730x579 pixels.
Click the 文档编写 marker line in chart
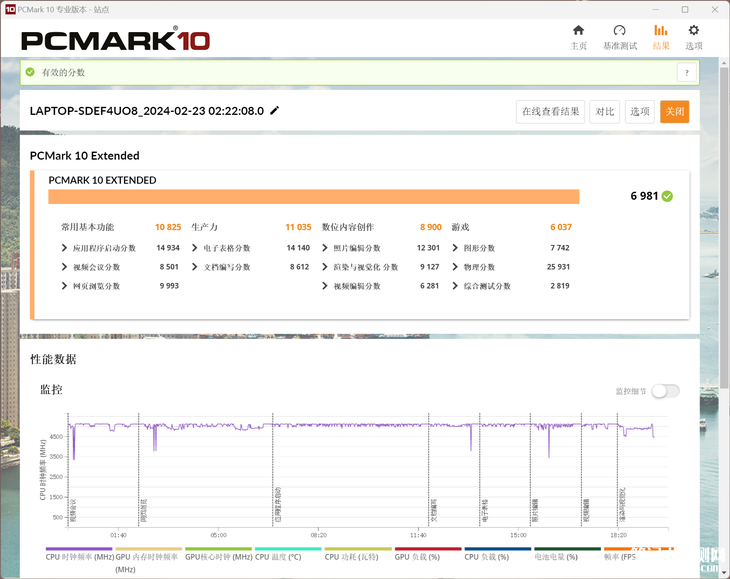pos(429,470)
